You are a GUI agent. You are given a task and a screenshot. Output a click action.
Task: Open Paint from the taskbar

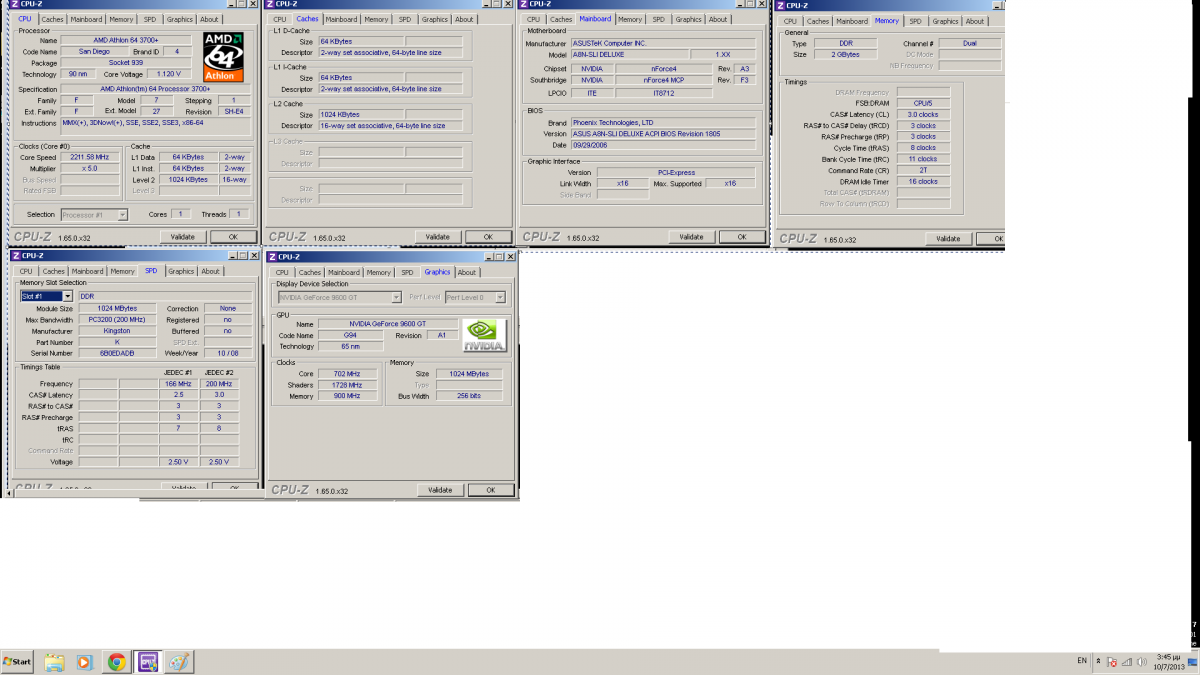click(x=179, y=662)
